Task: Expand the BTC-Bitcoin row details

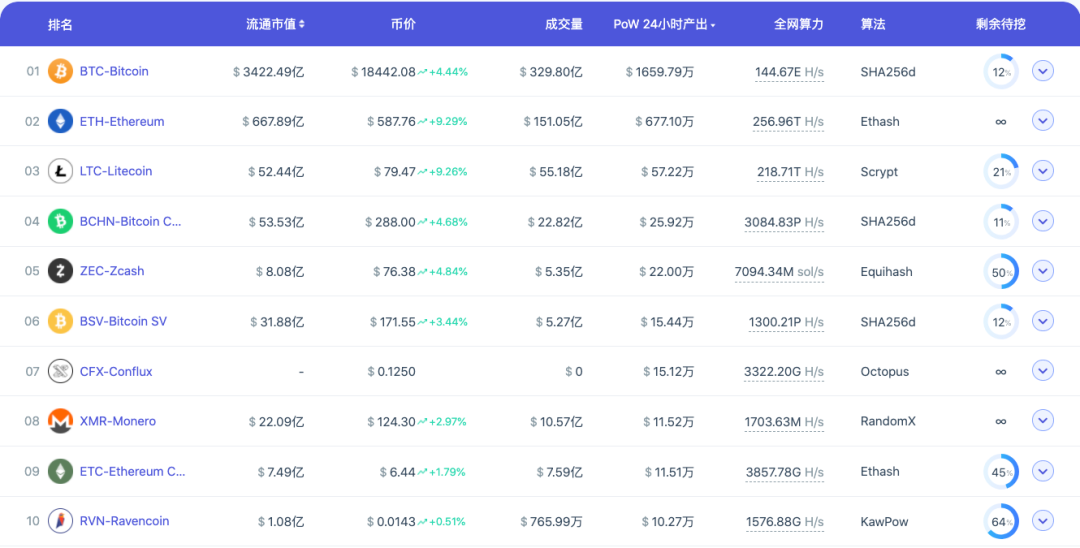Action: click(1043, 70)
